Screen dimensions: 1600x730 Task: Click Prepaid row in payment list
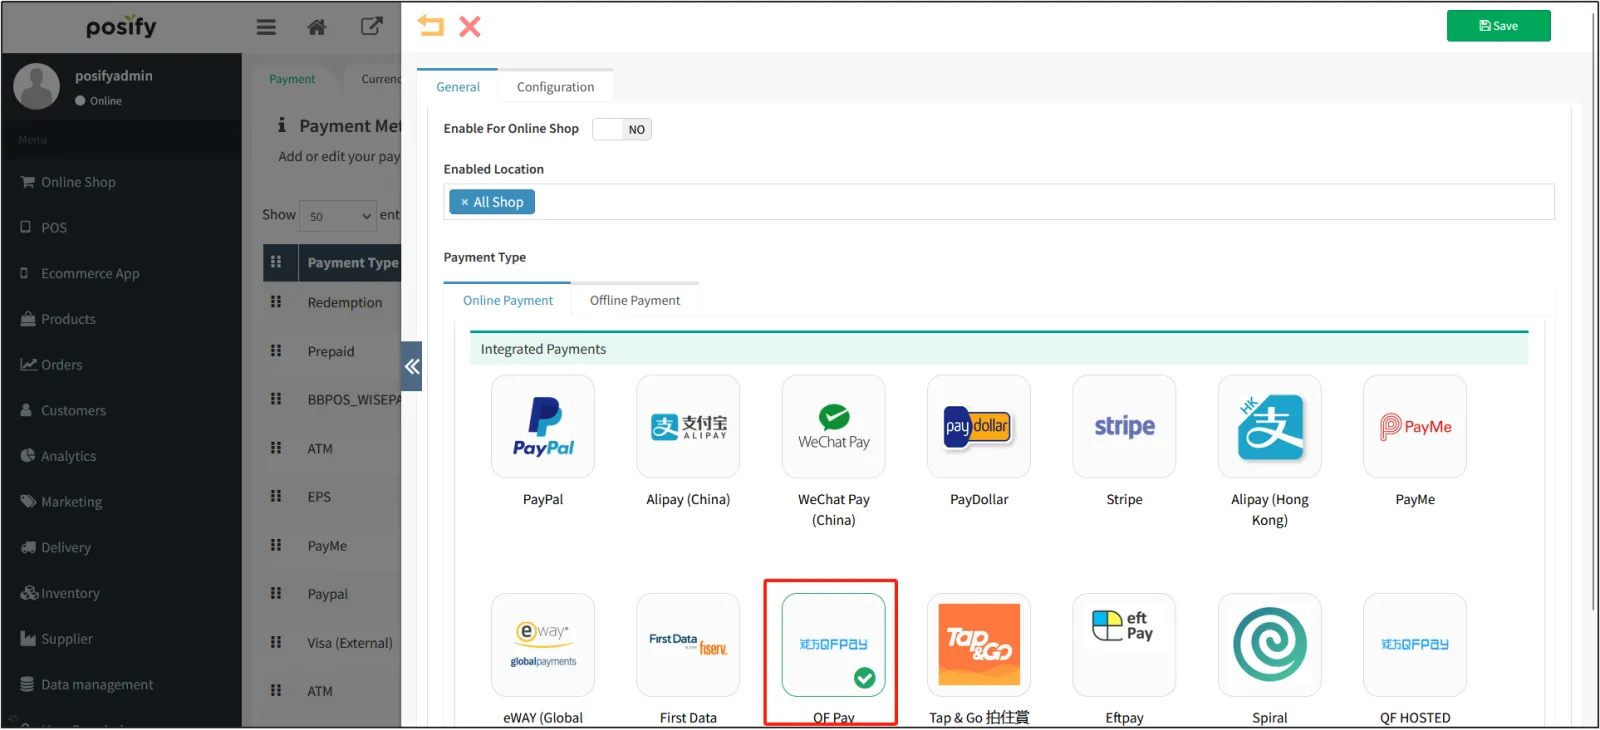(332, 352)
